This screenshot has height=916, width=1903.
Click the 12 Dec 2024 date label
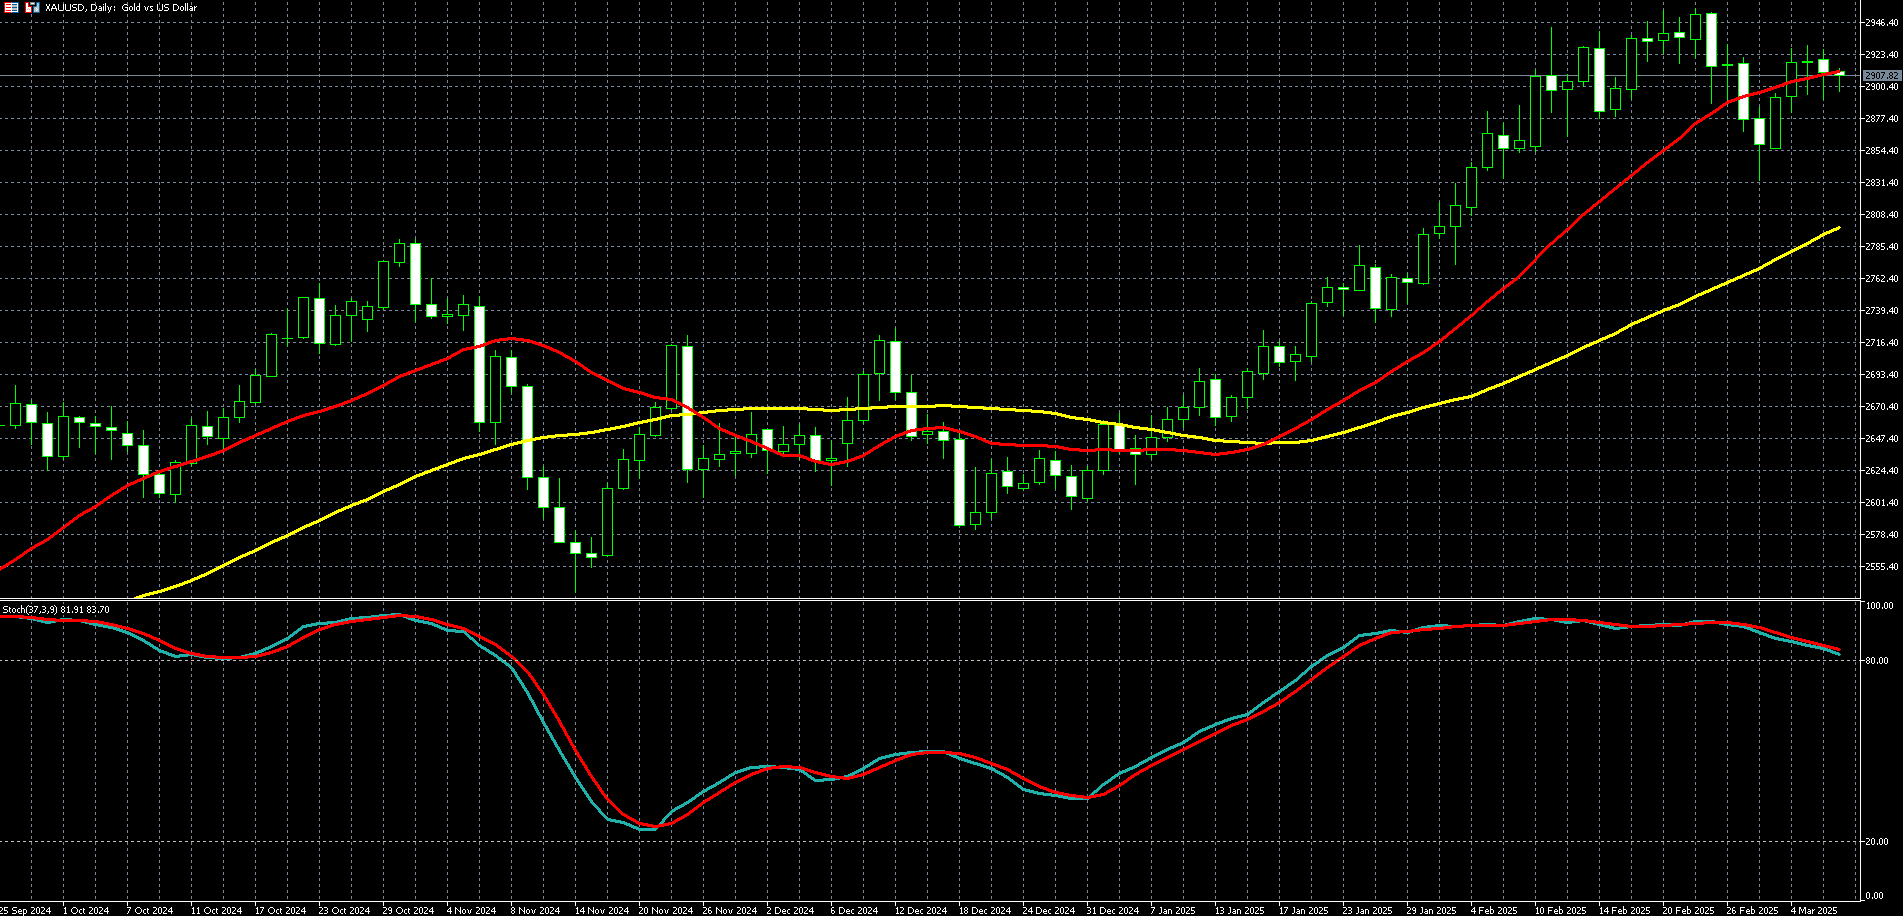tap(920, 910)
